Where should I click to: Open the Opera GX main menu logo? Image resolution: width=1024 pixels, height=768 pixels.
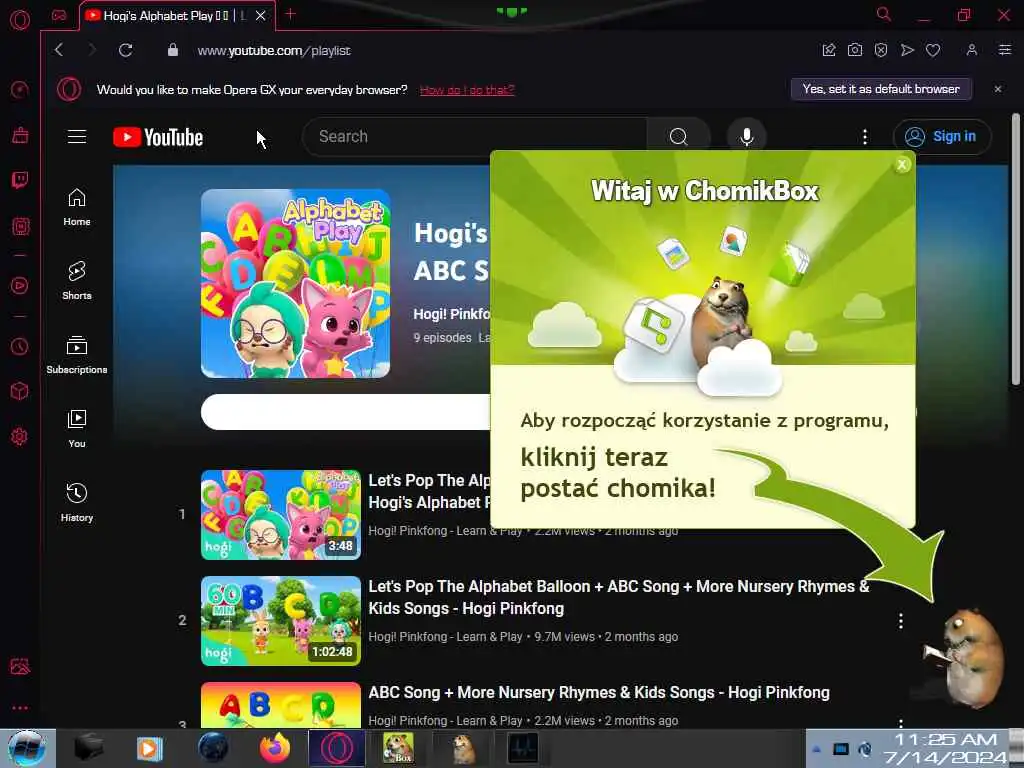point(20,20)
